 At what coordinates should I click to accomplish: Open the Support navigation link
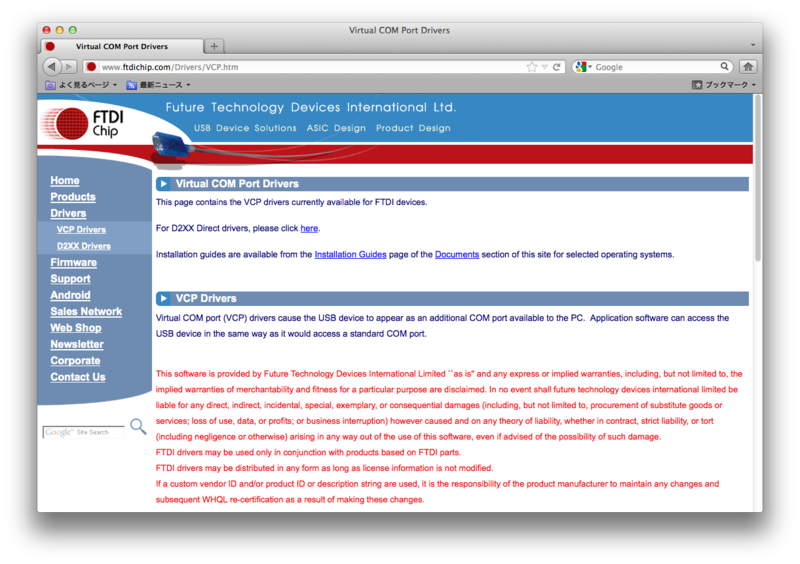(x=70, y=279)
